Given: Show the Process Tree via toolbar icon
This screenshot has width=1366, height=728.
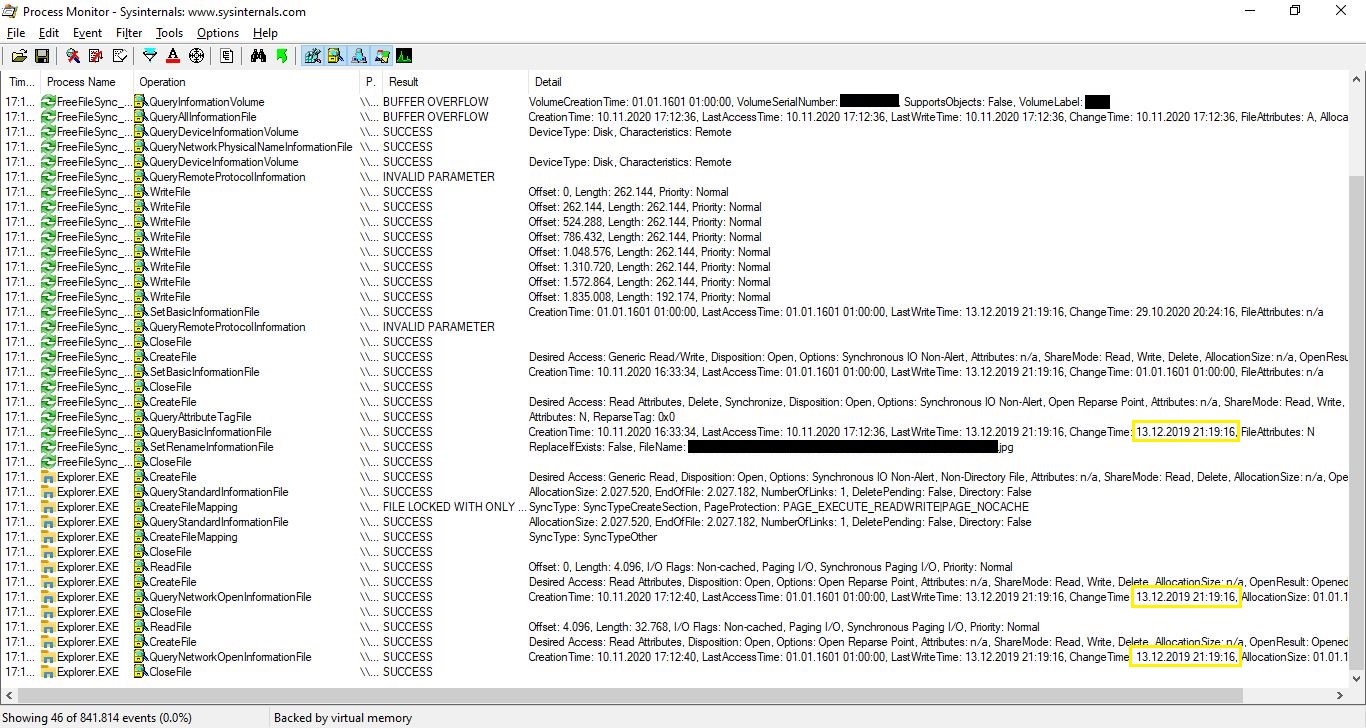Looking at the screenshot, I should click(x=227, y=56).
